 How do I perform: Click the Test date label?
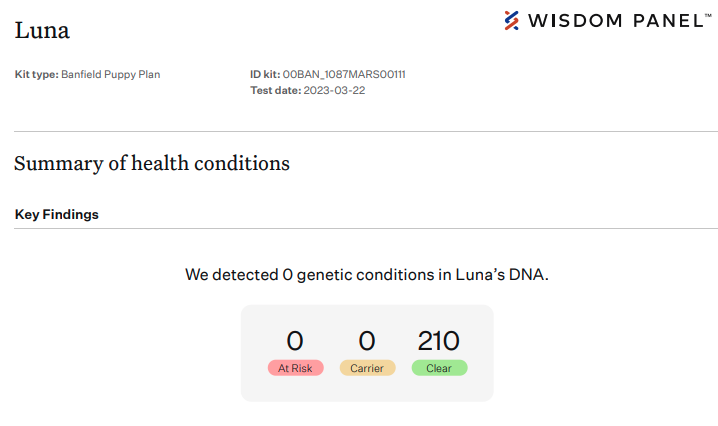(276, 90)
